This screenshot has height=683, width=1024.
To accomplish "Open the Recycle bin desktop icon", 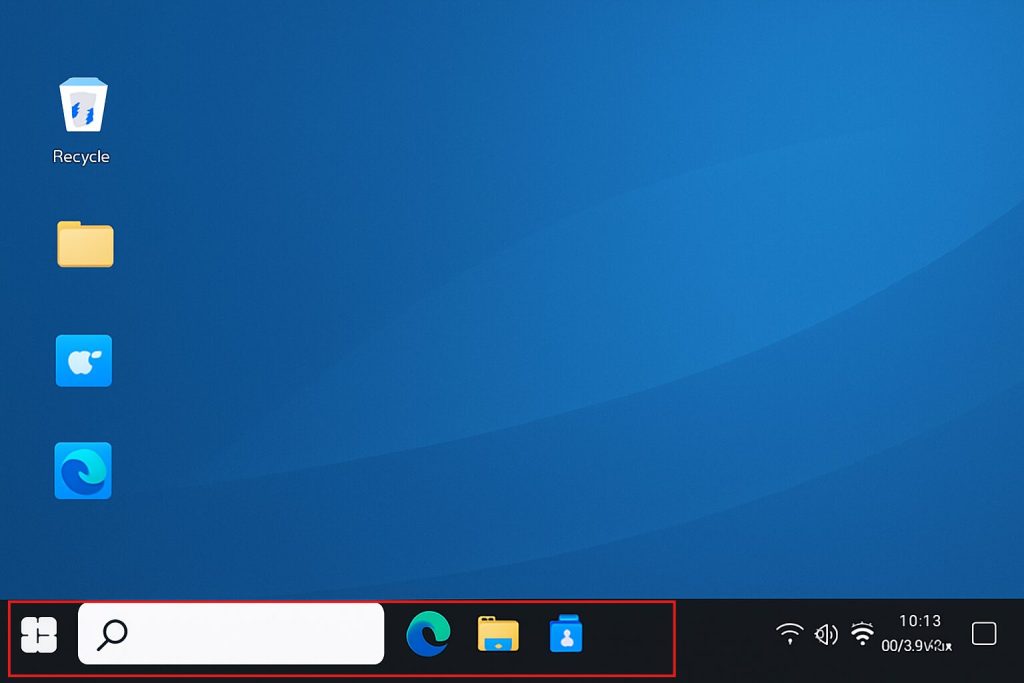I will tap(83, 106).
